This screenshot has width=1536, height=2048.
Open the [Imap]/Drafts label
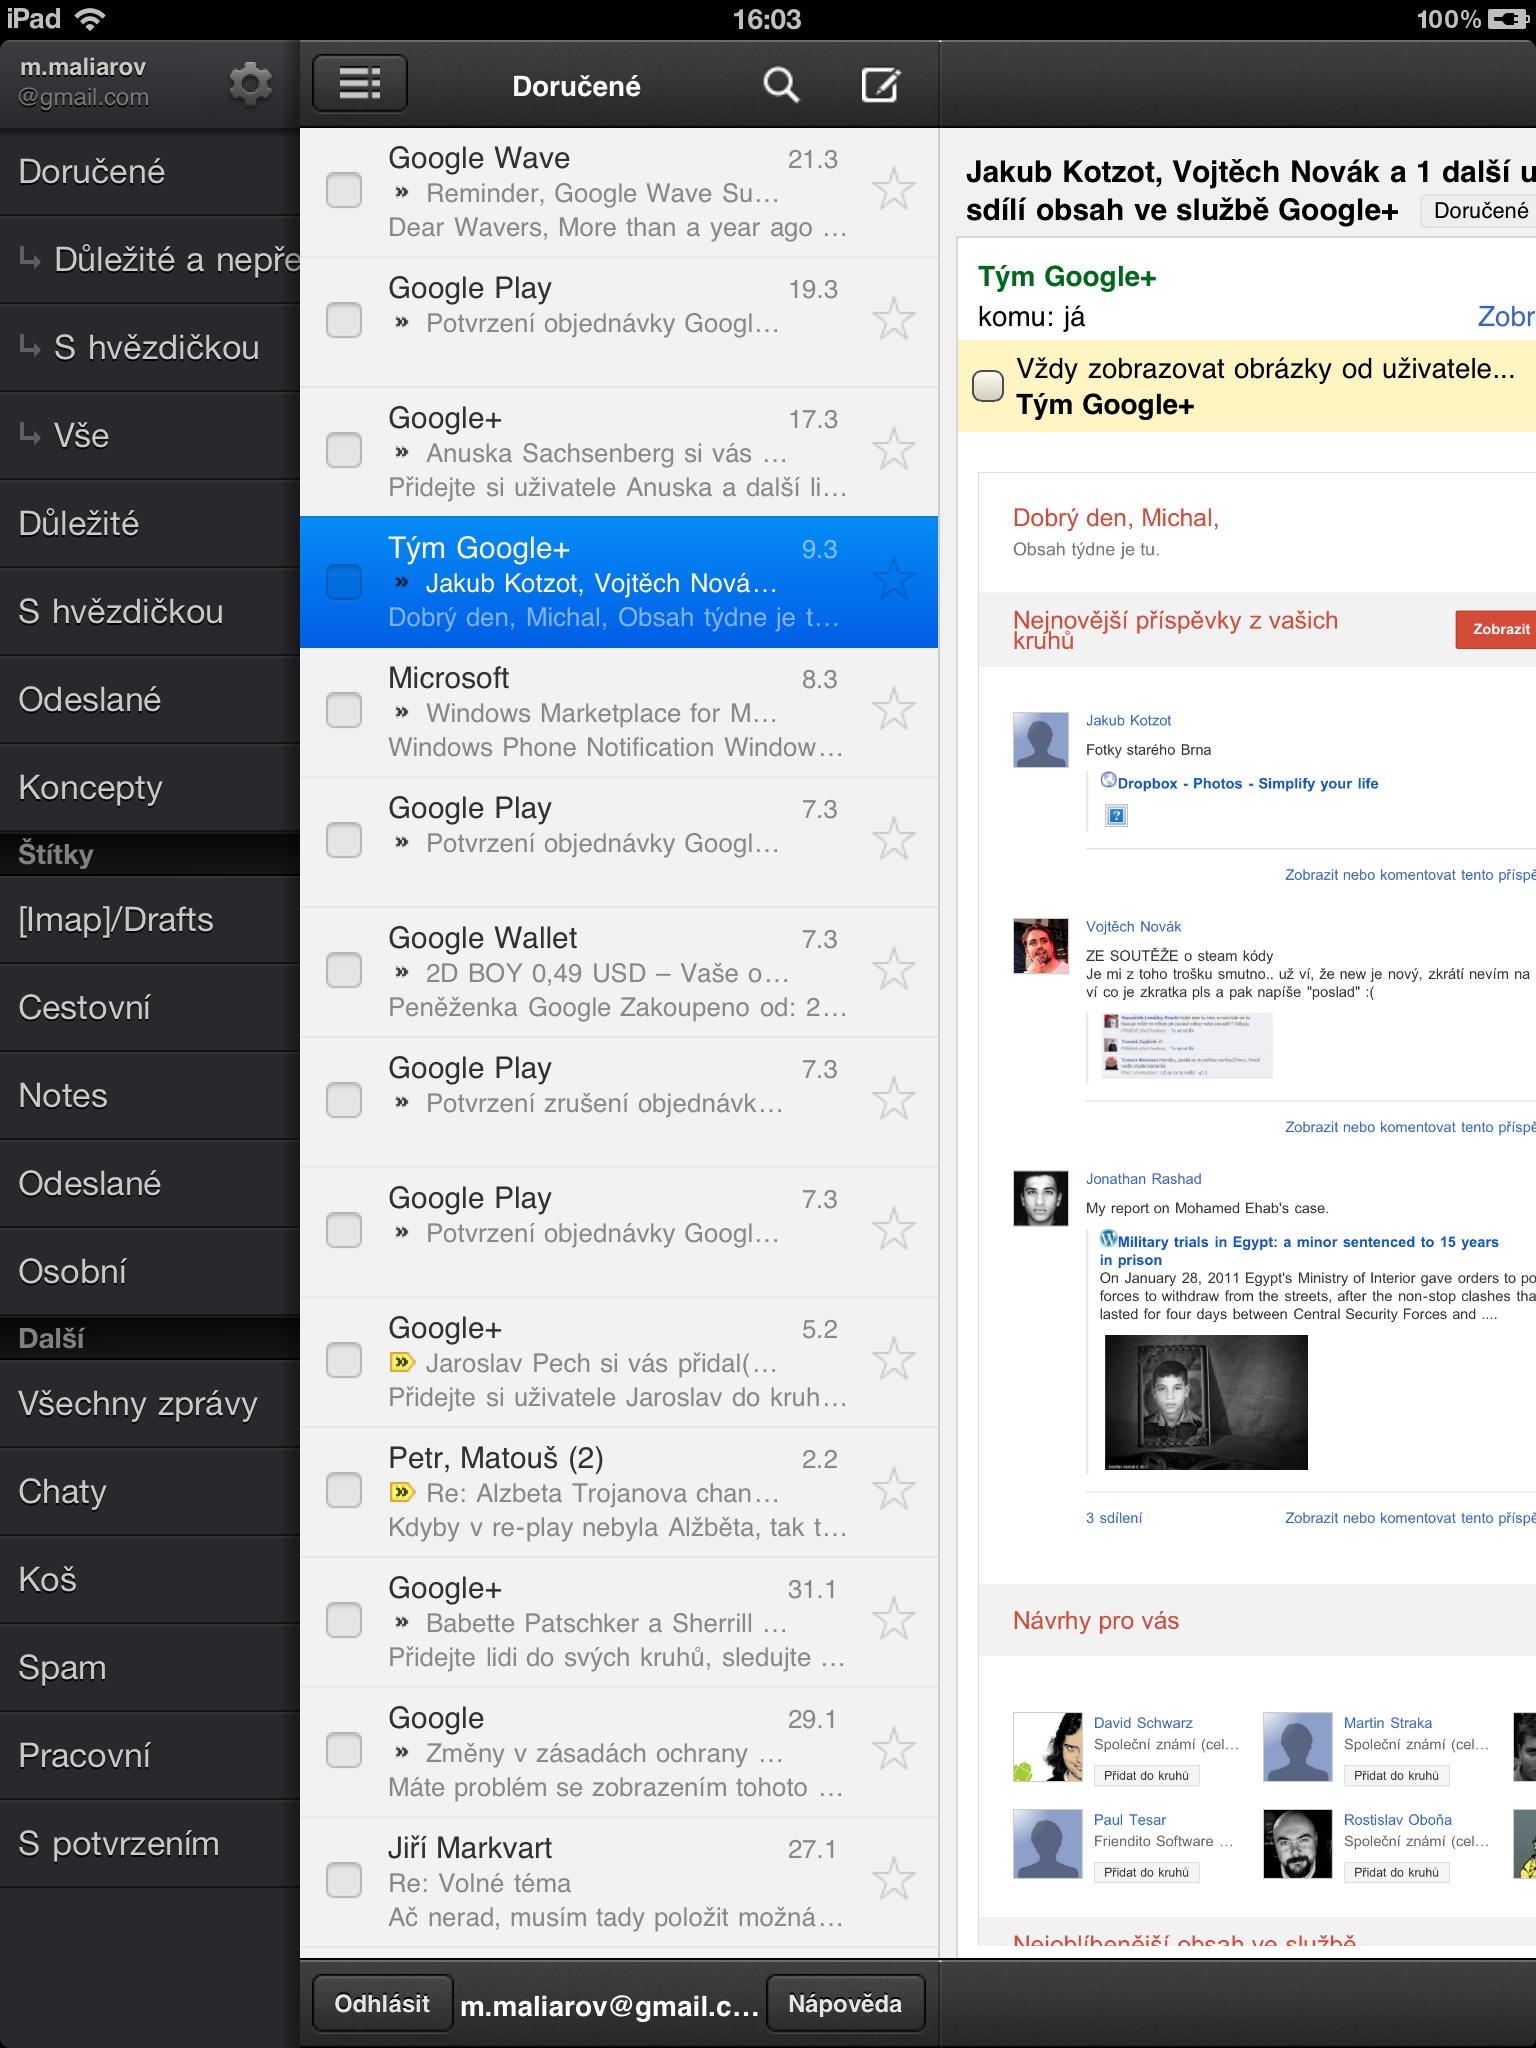tap(150, 920)
